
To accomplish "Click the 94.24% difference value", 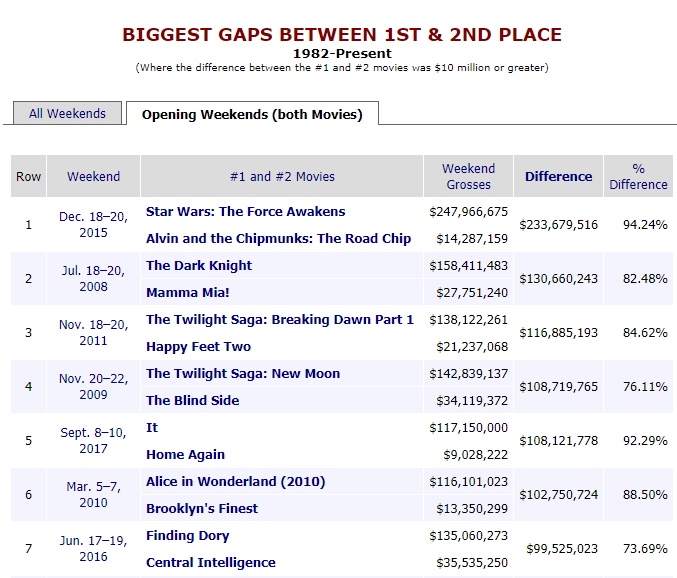I will [x=645, y=224].
